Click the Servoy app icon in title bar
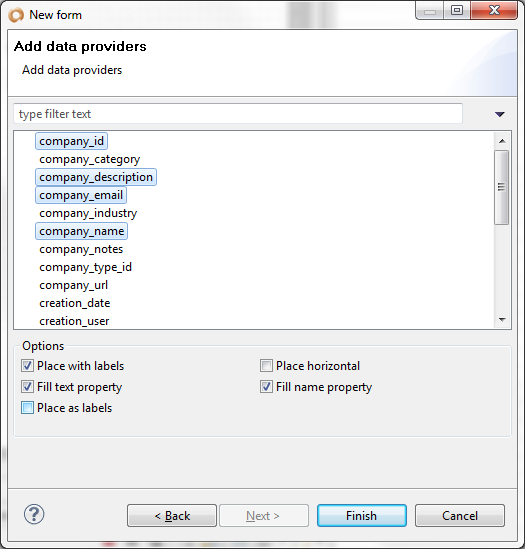The height and width of the screenshot is (549, 525). point(16,15)
